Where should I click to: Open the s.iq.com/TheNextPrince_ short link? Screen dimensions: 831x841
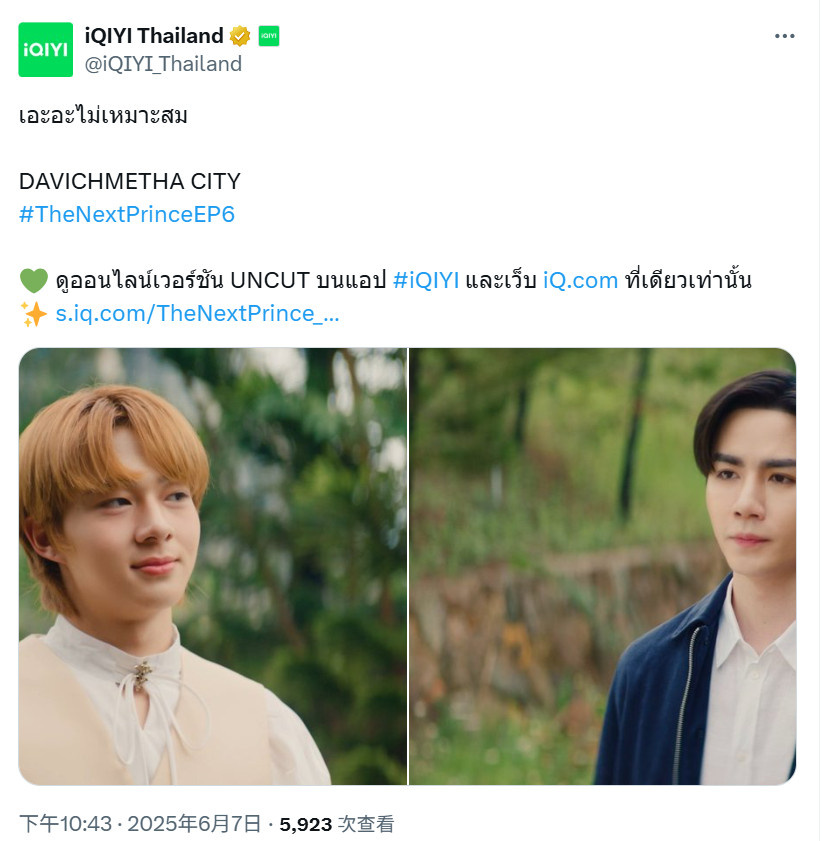pos(197,313)
